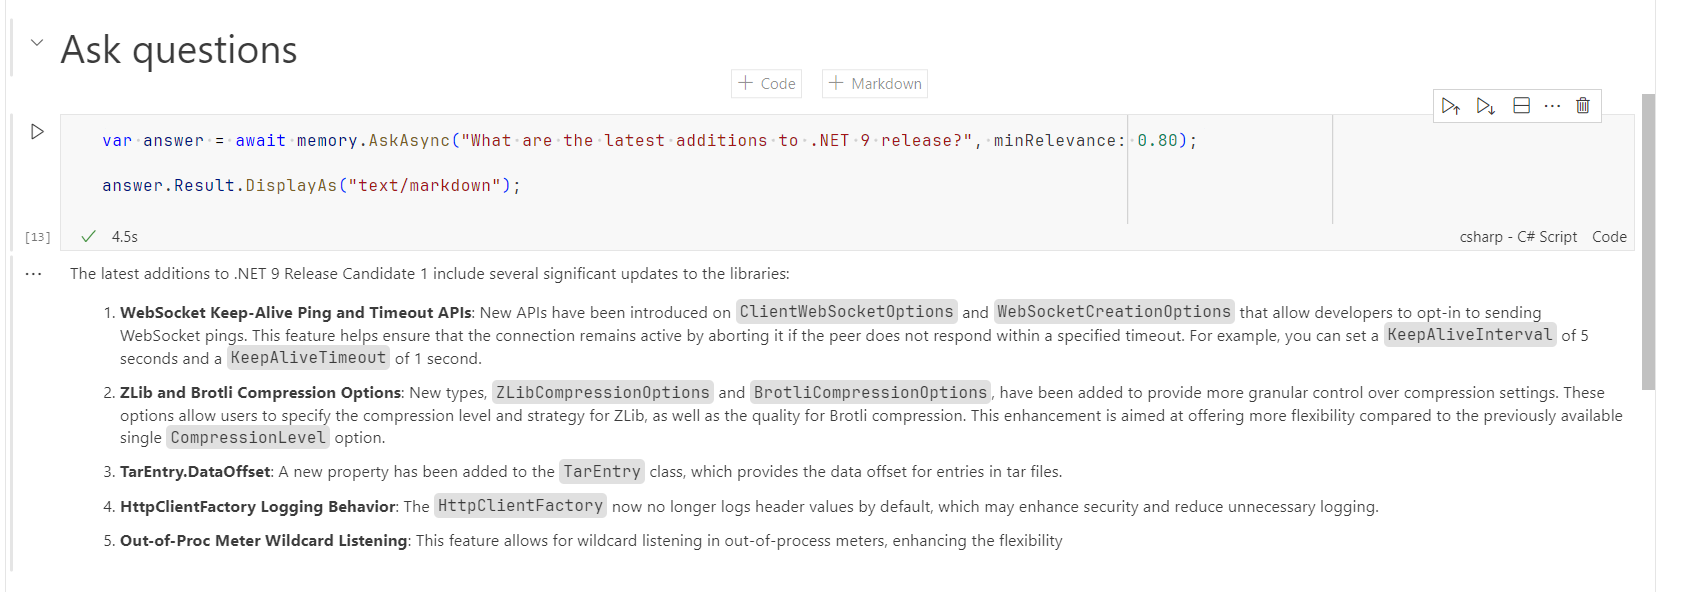
Task: Click the execution count [13]
Action: (x=37, y=237)
